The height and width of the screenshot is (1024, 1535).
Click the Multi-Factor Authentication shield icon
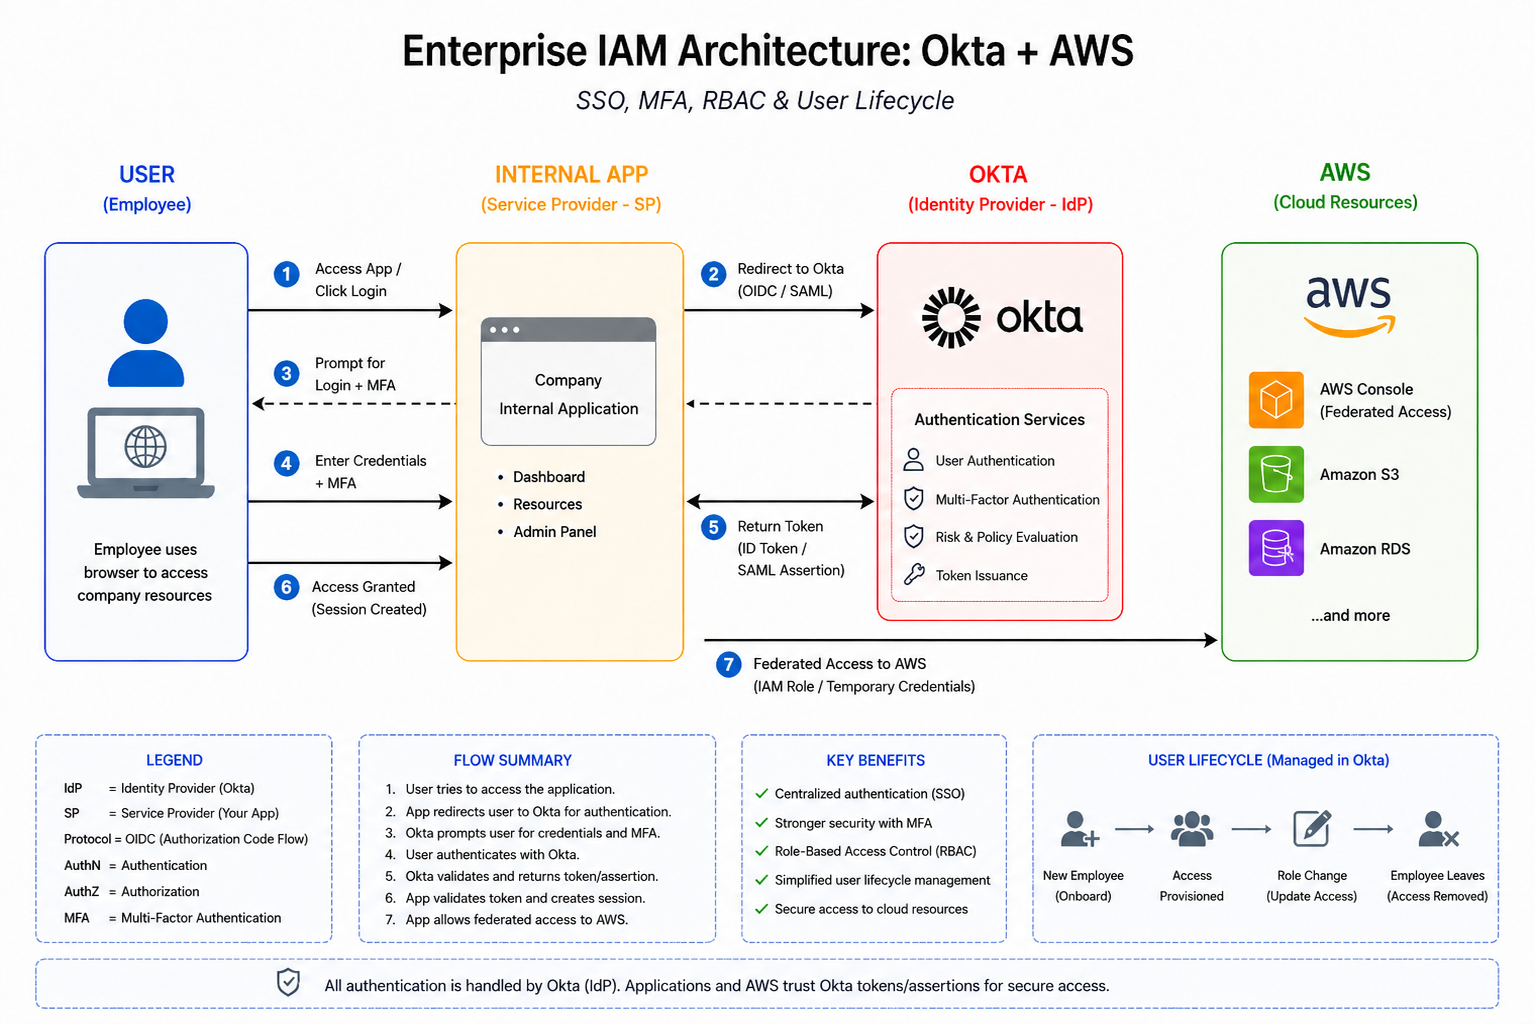914,498
